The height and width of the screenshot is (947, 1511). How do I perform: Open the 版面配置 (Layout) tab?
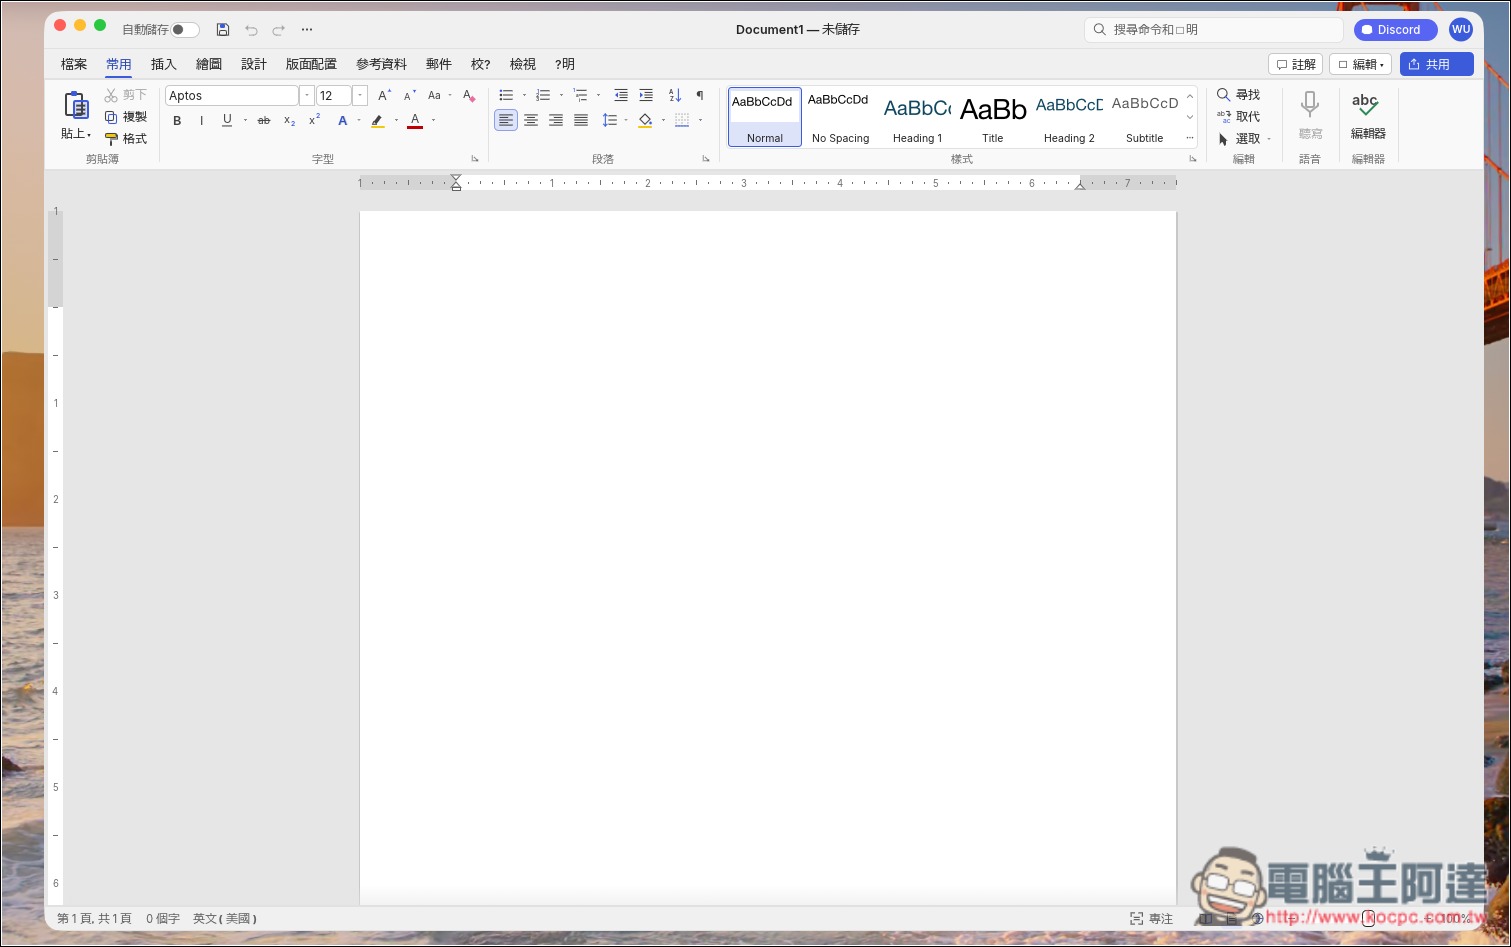(x=311, y=64)
